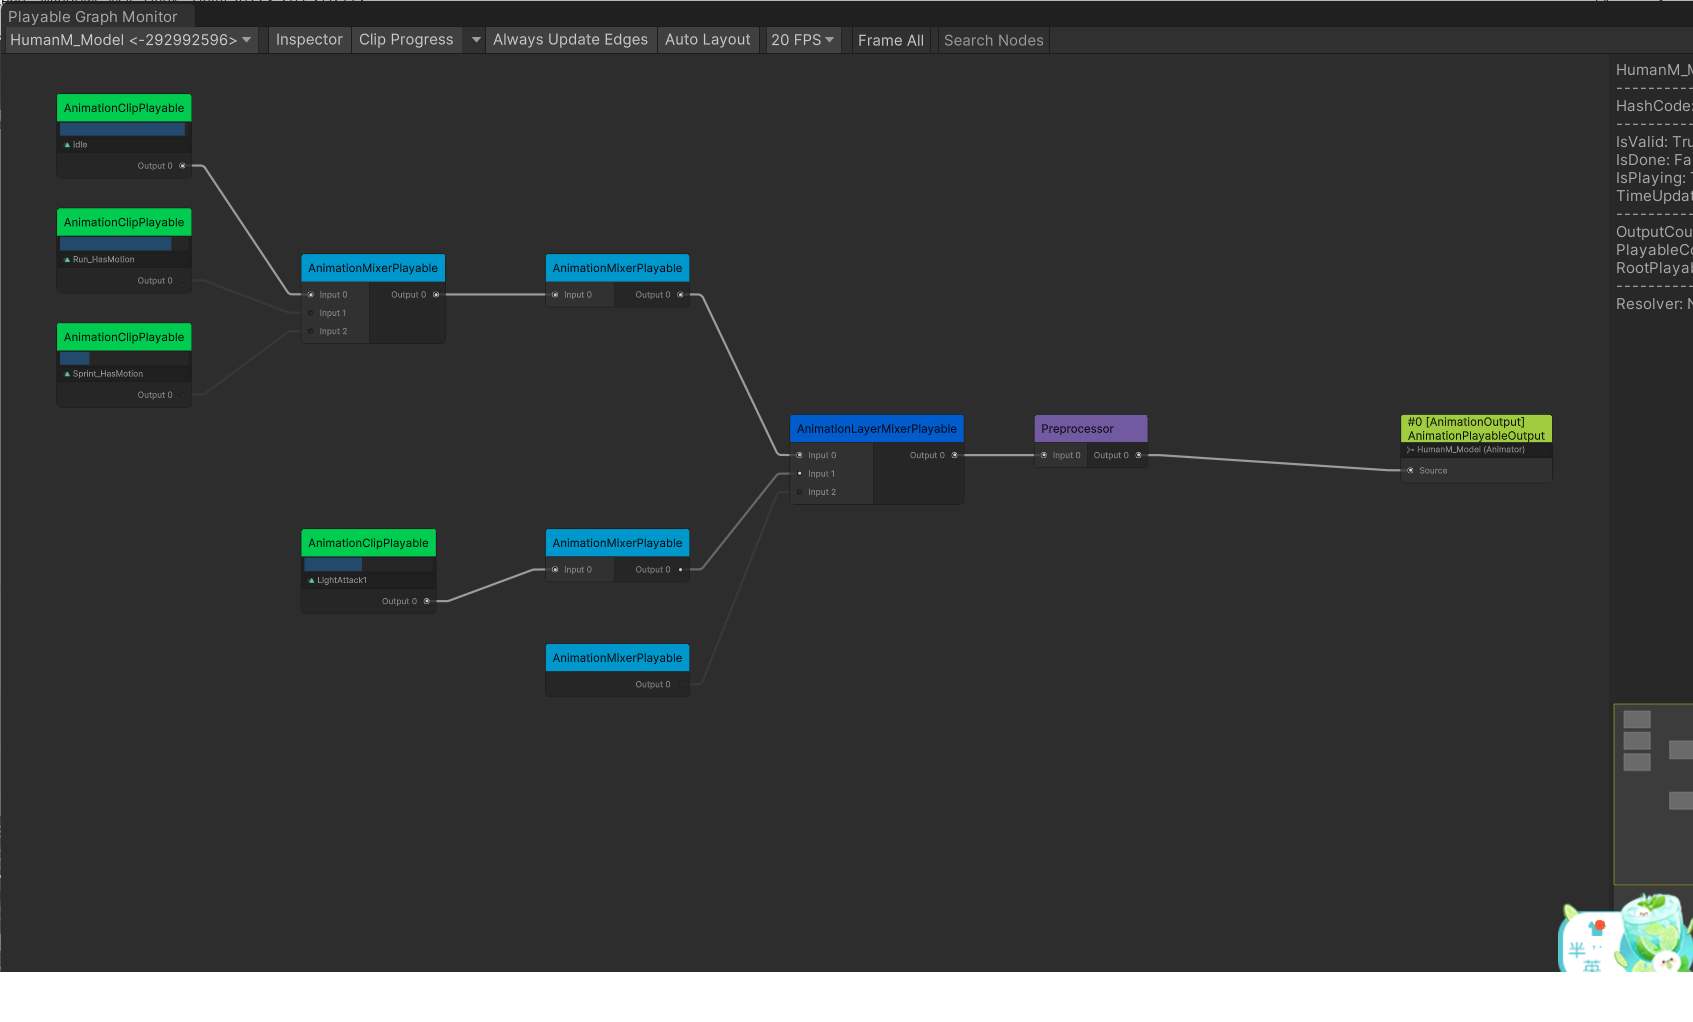Click Output 0 port of LightAttack1 node
The image size is (1693, 1022).
[427, 601]
